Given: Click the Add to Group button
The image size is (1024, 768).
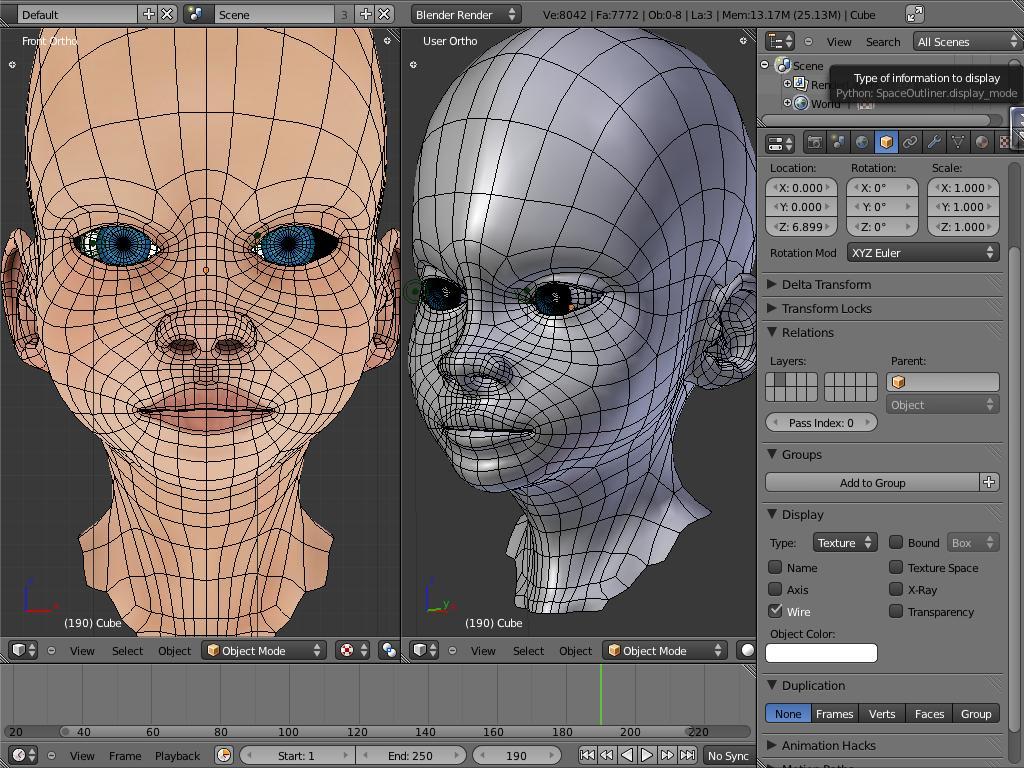Looking at the screenshot, I should pyautogui.click(x=872, y=483).
